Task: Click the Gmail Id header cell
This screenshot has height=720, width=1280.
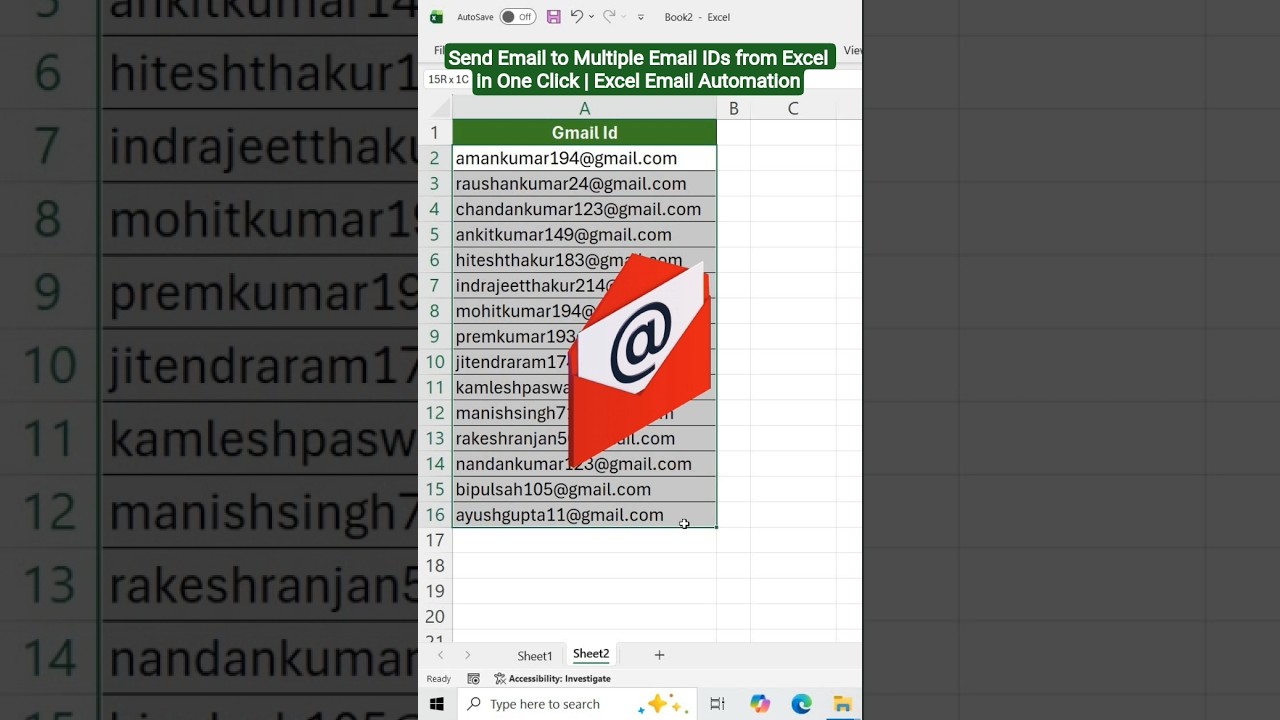Action: tap(584, 132)
